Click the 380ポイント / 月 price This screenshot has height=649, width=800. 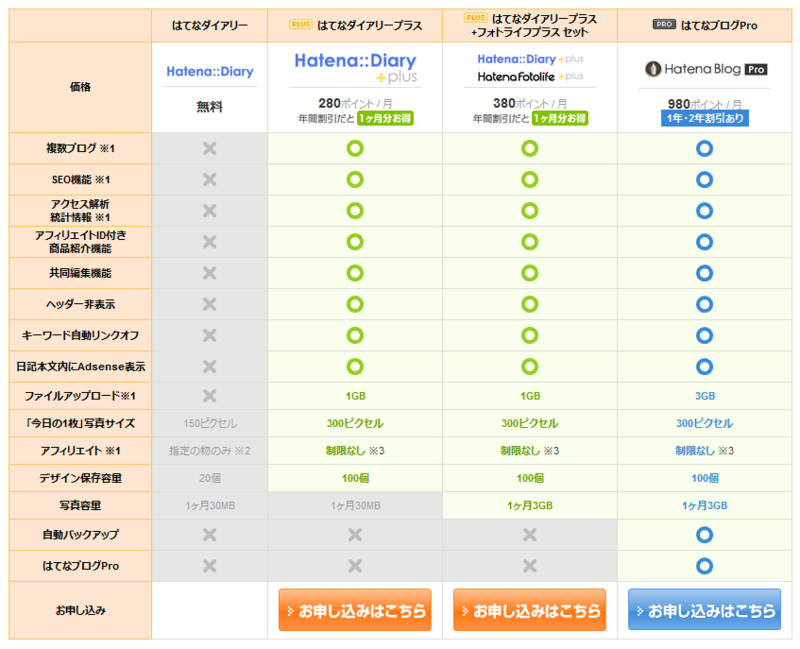[530, 104]
